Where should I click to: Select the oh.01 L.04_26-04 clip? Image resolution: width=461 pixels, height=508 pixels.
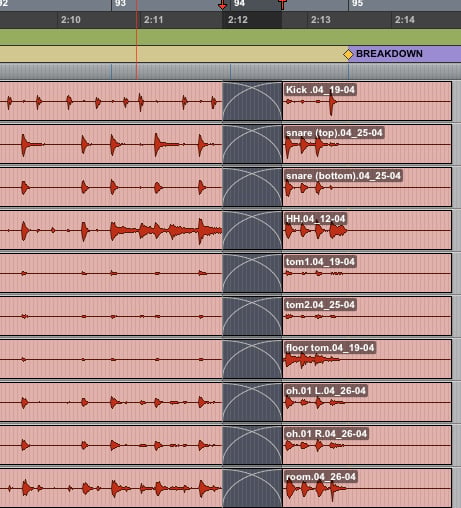(x=367, y=402)
